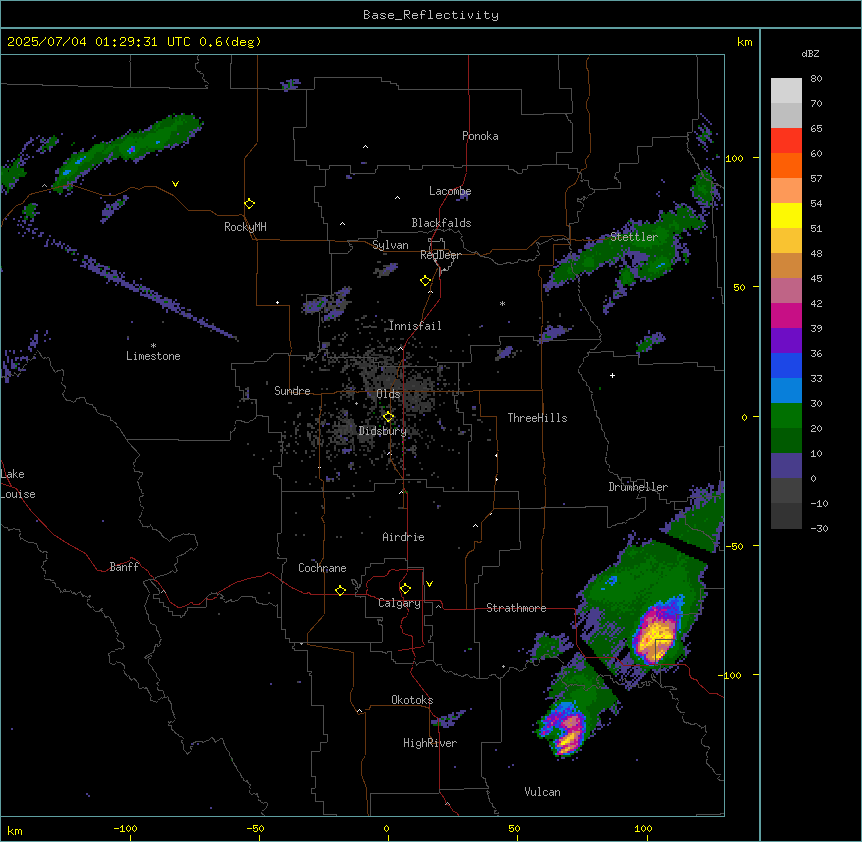Select the purple 36-39 dBZ legend swatch
862x842 pixels.
(786, 341)
